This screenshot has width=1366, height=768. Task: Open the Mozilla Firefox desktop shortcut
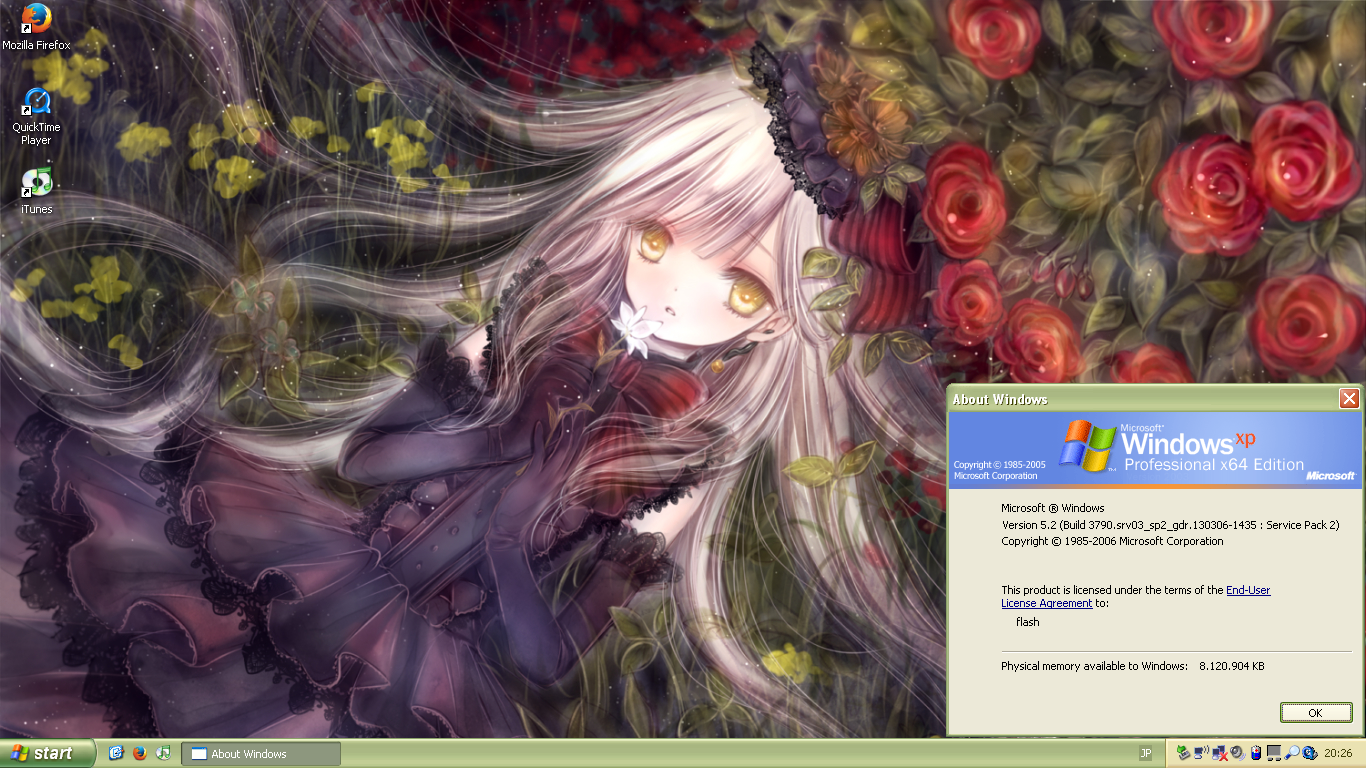[36, 27]
